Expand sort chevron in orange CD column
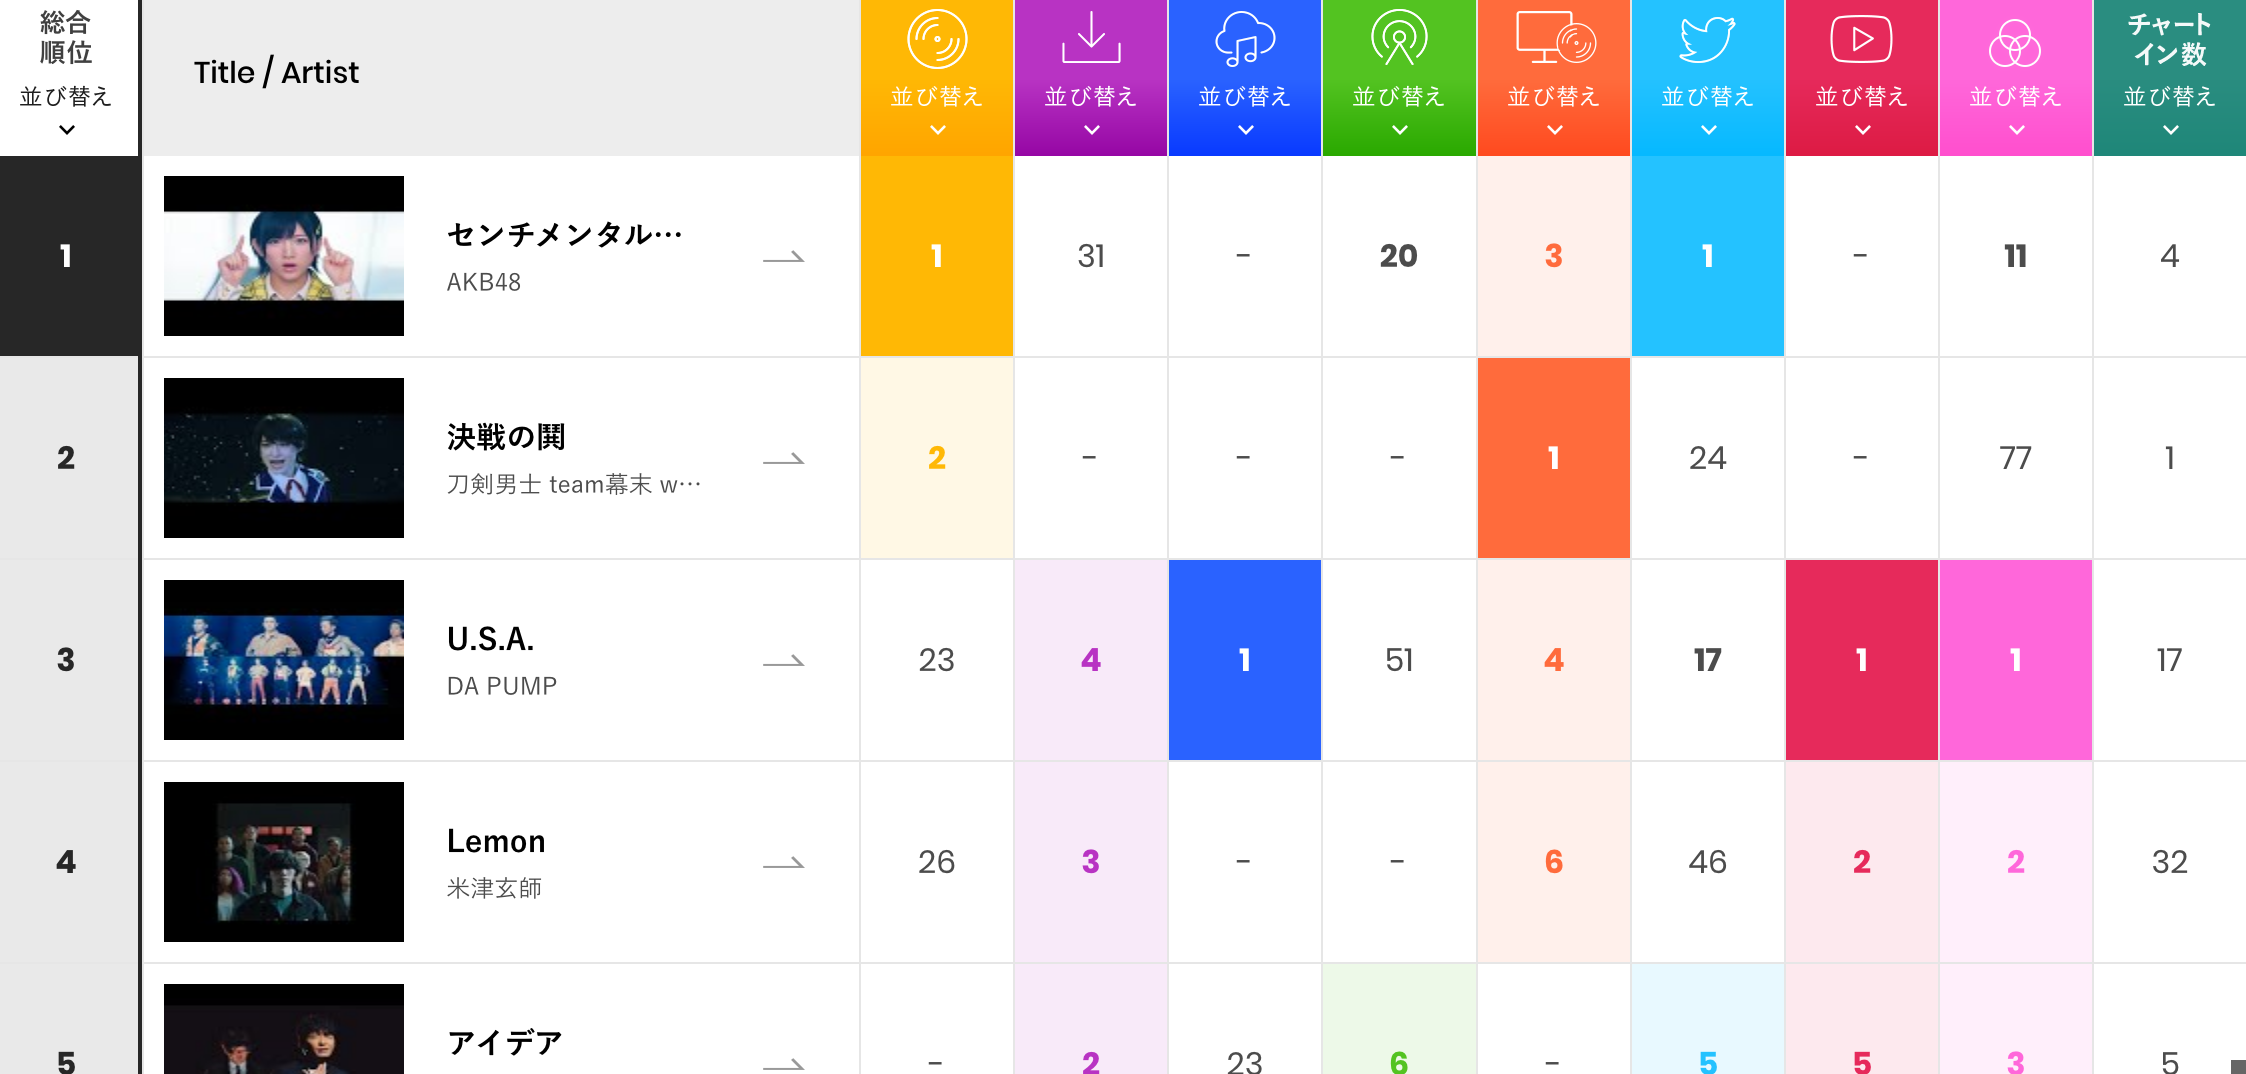This screenshot has width=2246, height=1074. click(937, 130)
